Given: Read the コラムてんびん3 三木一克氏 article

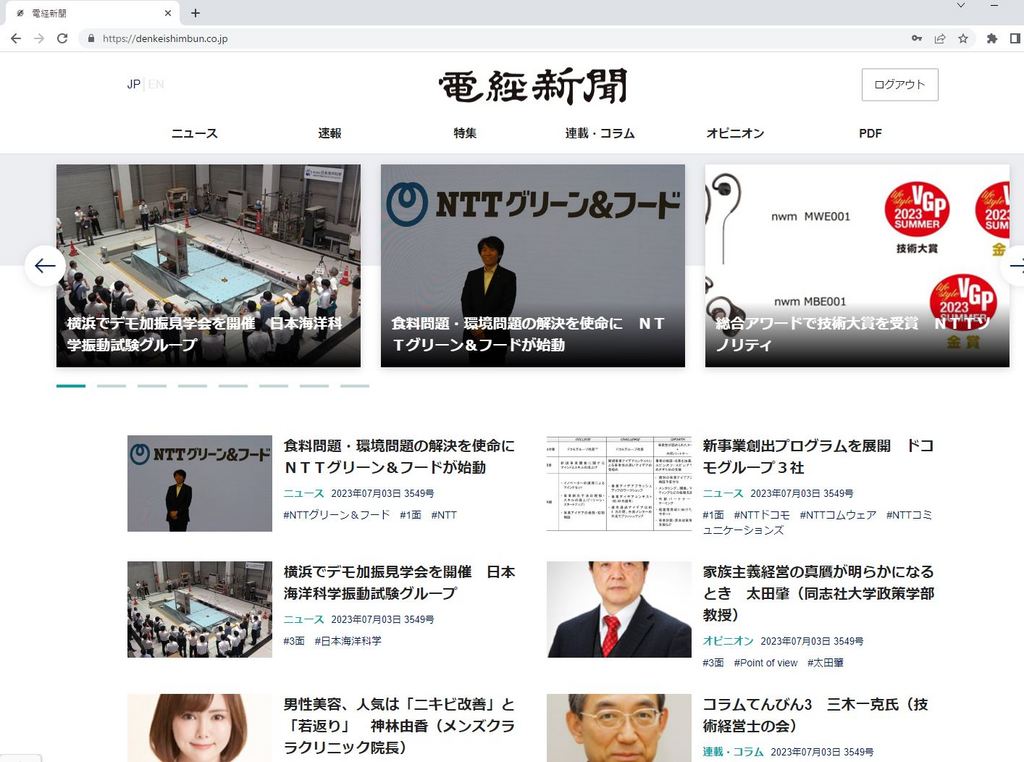Looking at the screenshot, I should 815,715.
